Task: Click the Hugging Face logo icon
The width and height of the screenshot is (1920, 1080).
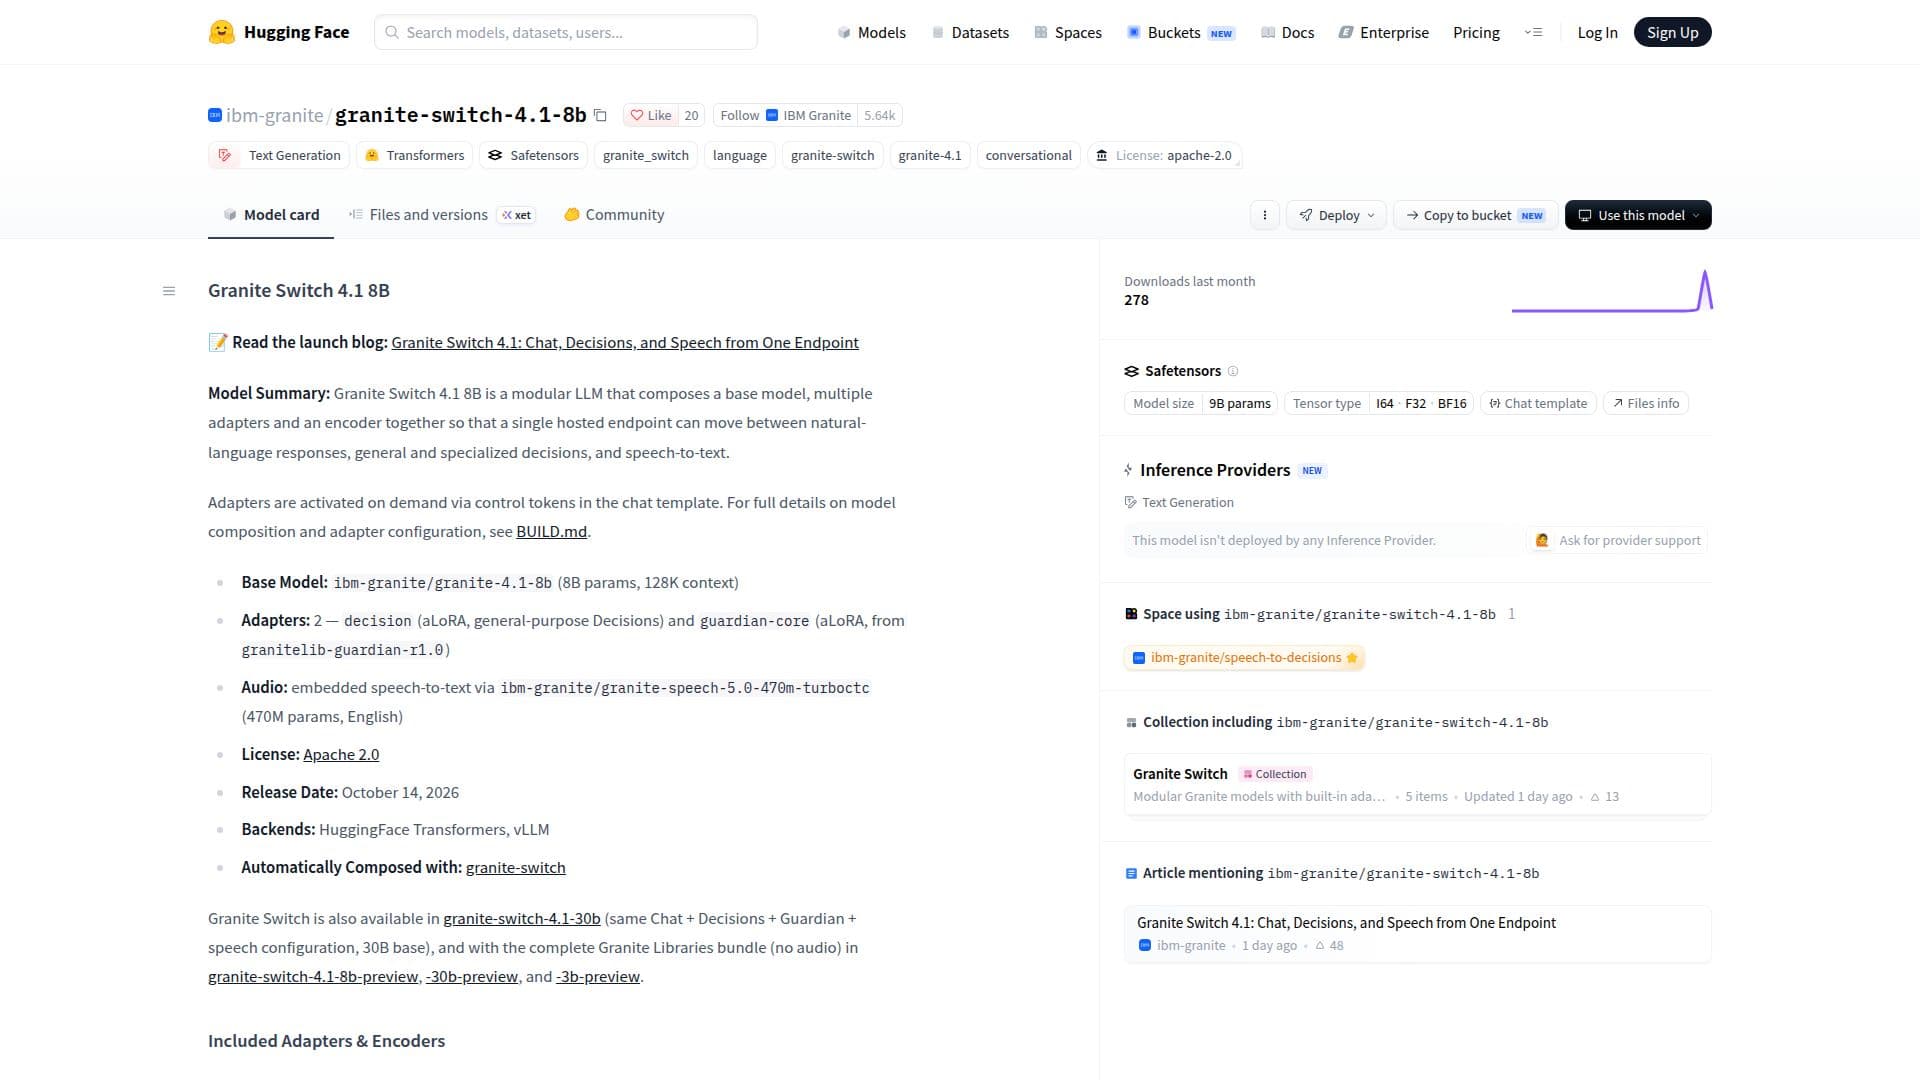Action: (221, 32)
